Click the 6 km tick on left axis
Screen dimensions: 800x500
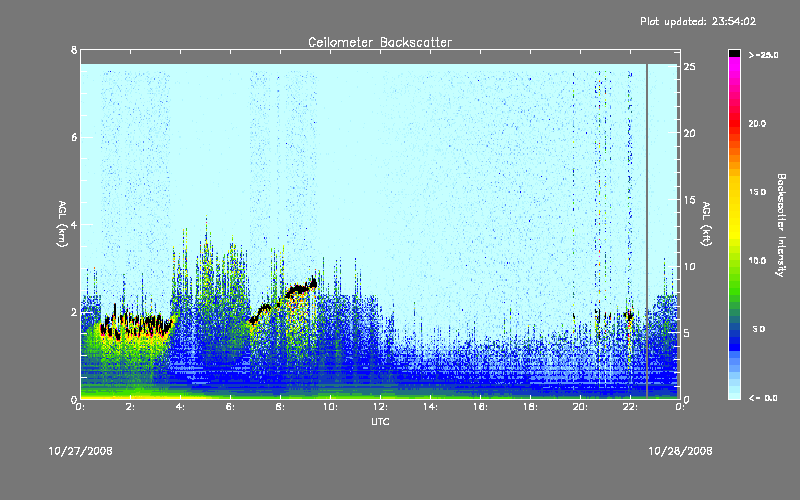tap(74, 137)
